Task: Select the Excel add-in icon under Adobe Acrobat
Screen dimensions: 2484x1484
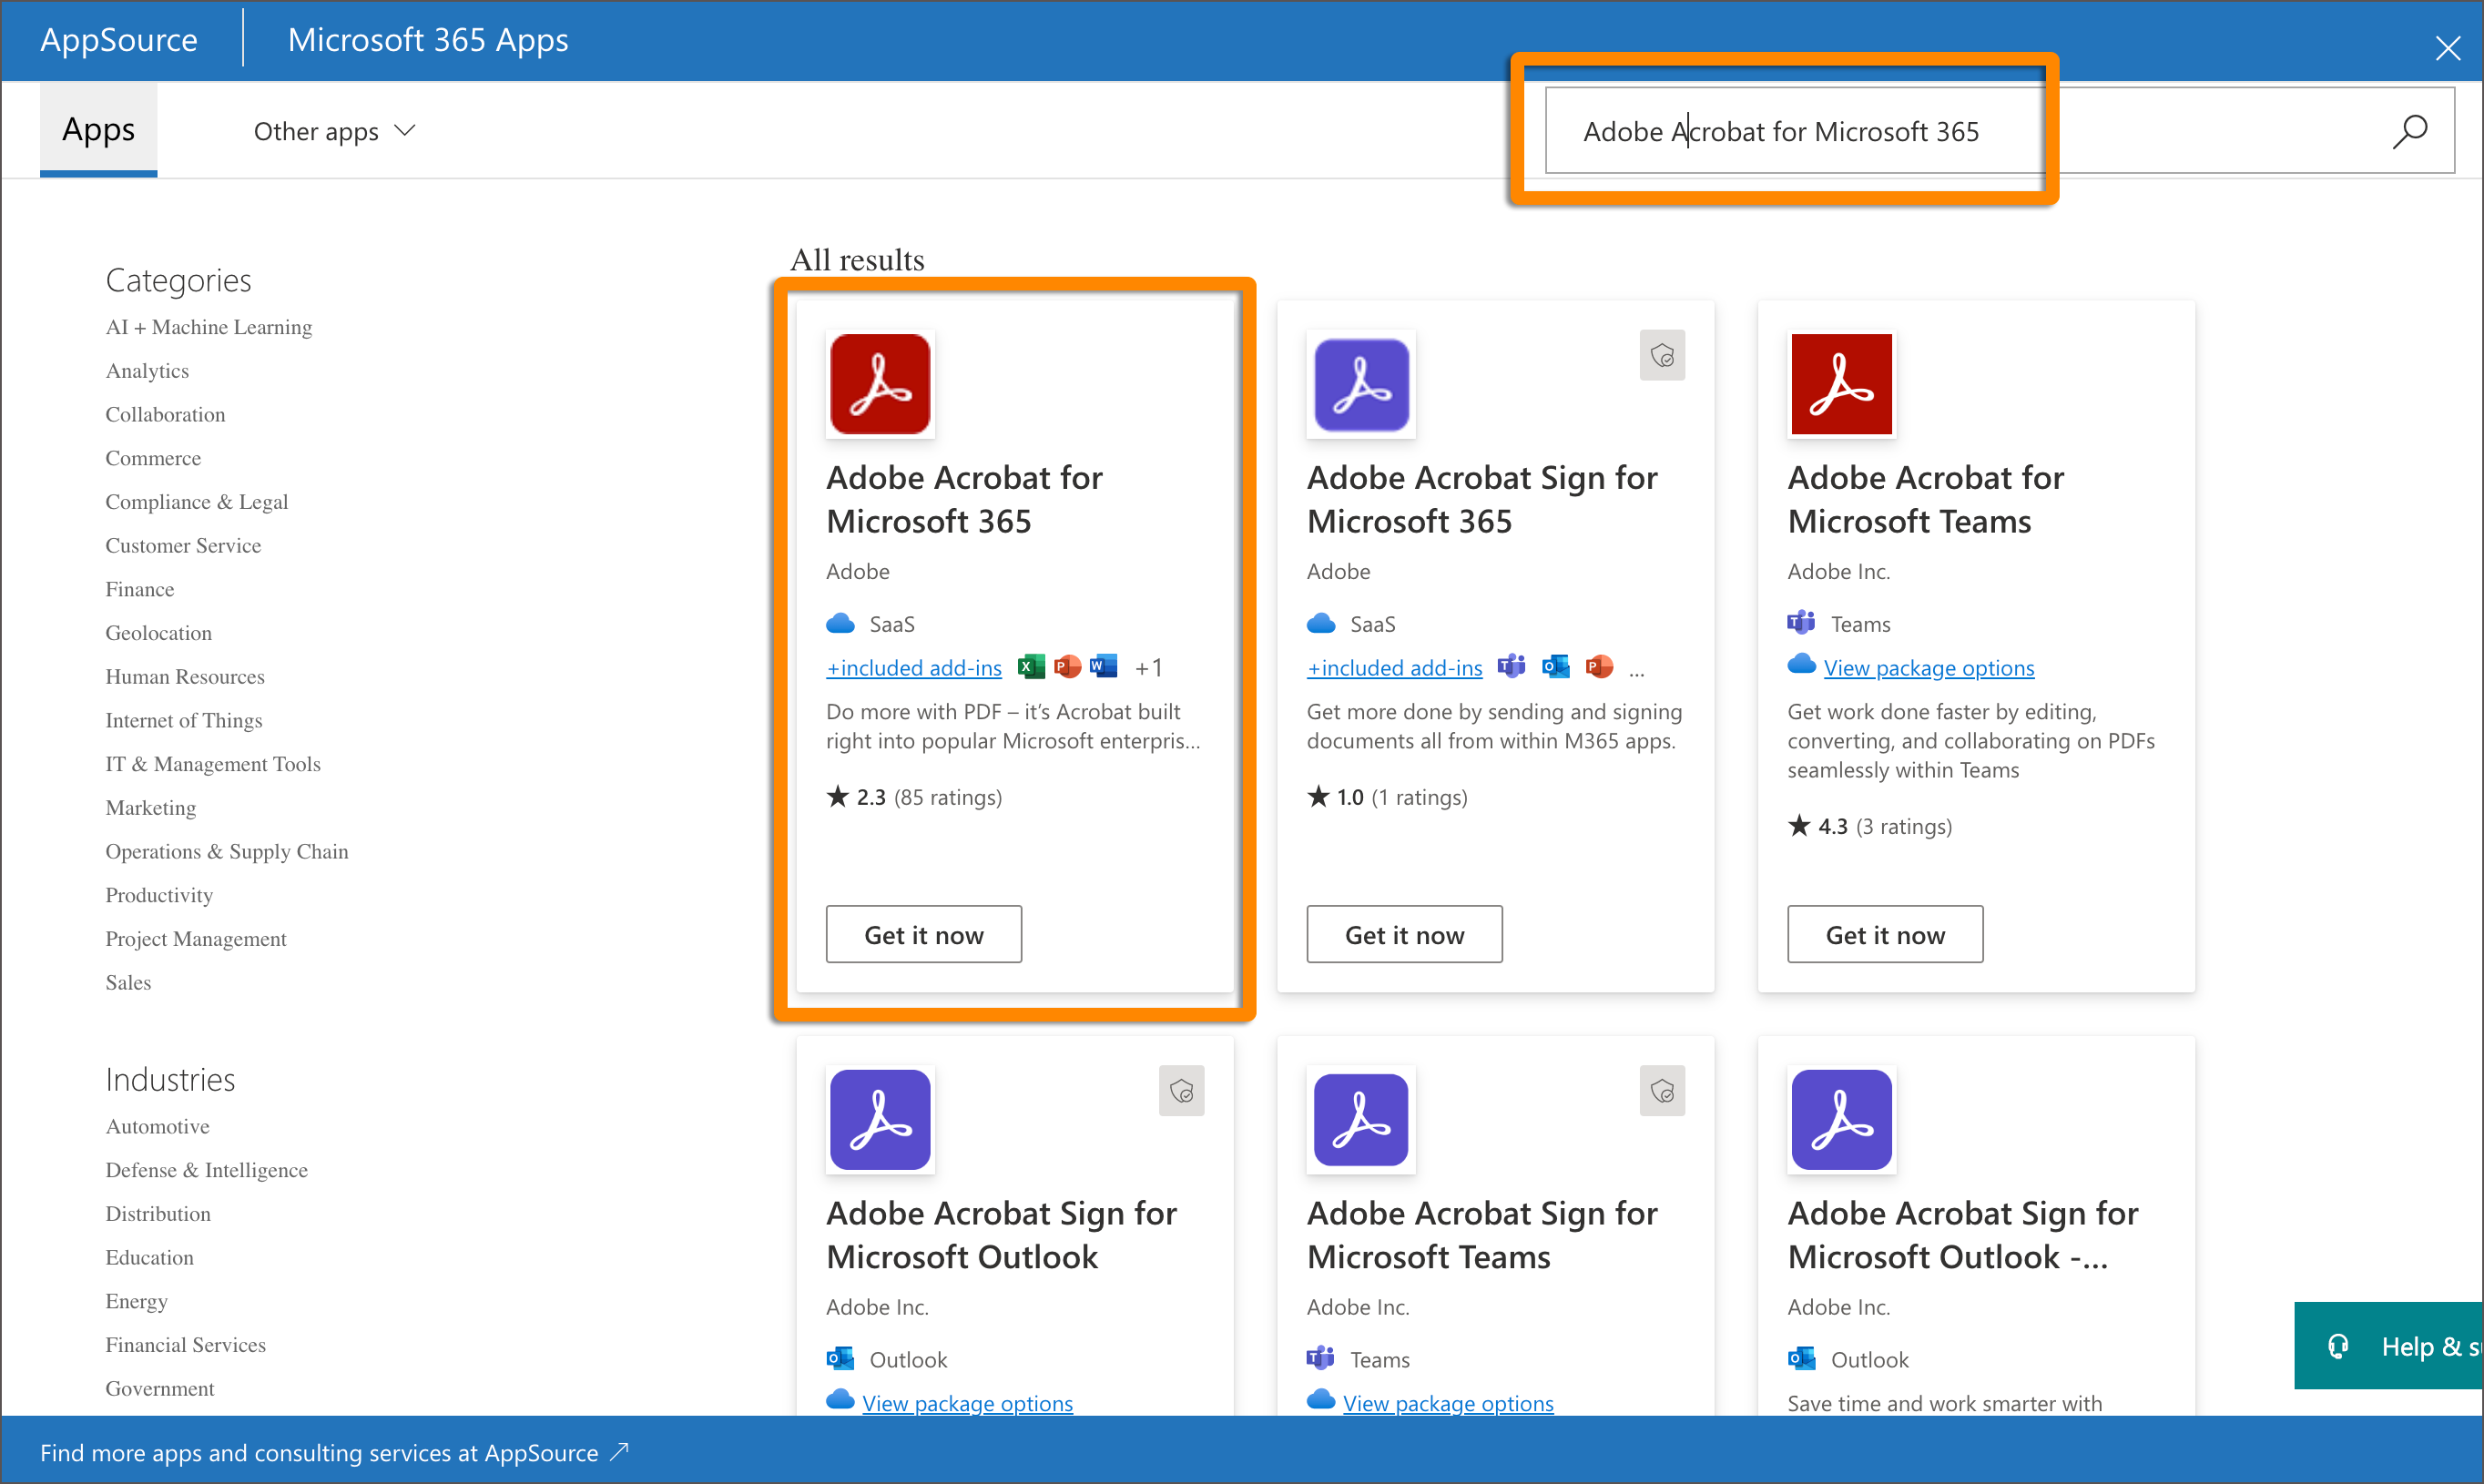Action: [1031, 666]
